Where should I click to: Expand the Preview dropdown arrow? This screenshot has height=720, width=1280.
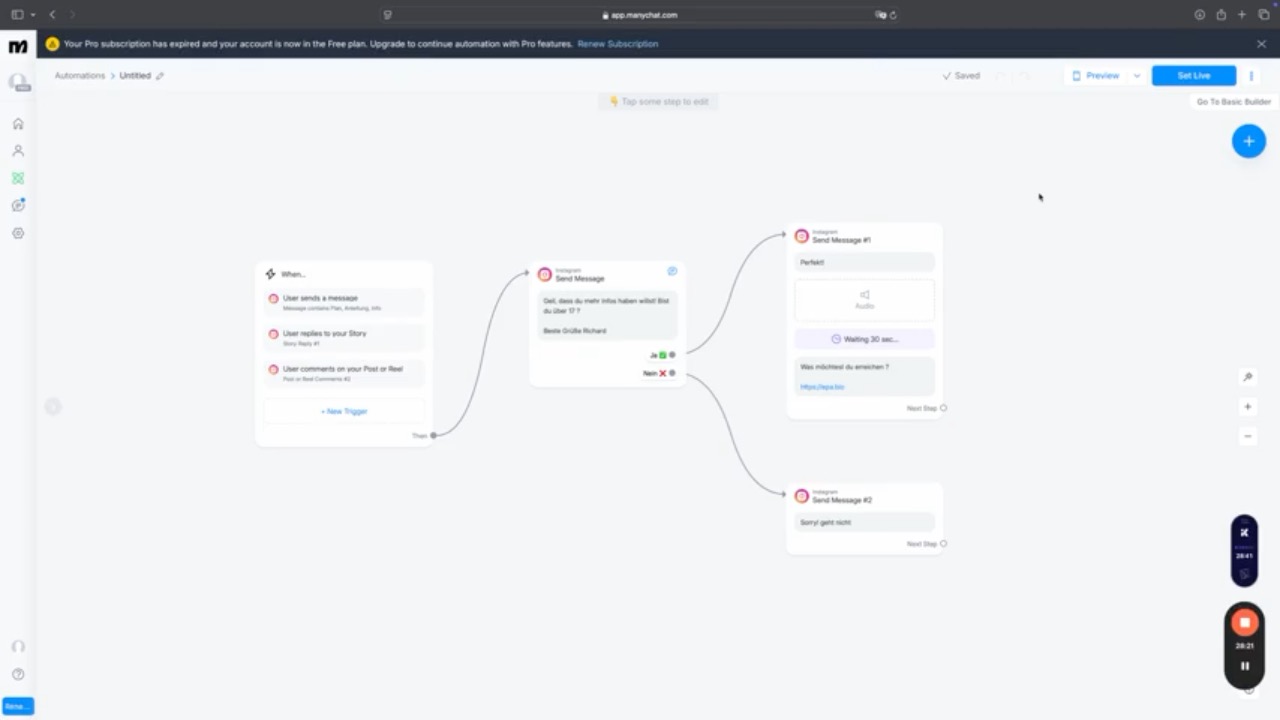1136,76
